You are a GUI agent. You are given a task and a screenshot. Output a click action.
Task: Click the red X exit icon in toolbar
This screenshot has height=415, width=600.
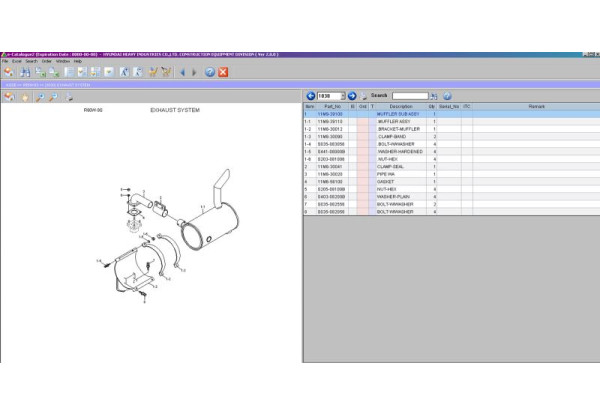tap(223, 72)
